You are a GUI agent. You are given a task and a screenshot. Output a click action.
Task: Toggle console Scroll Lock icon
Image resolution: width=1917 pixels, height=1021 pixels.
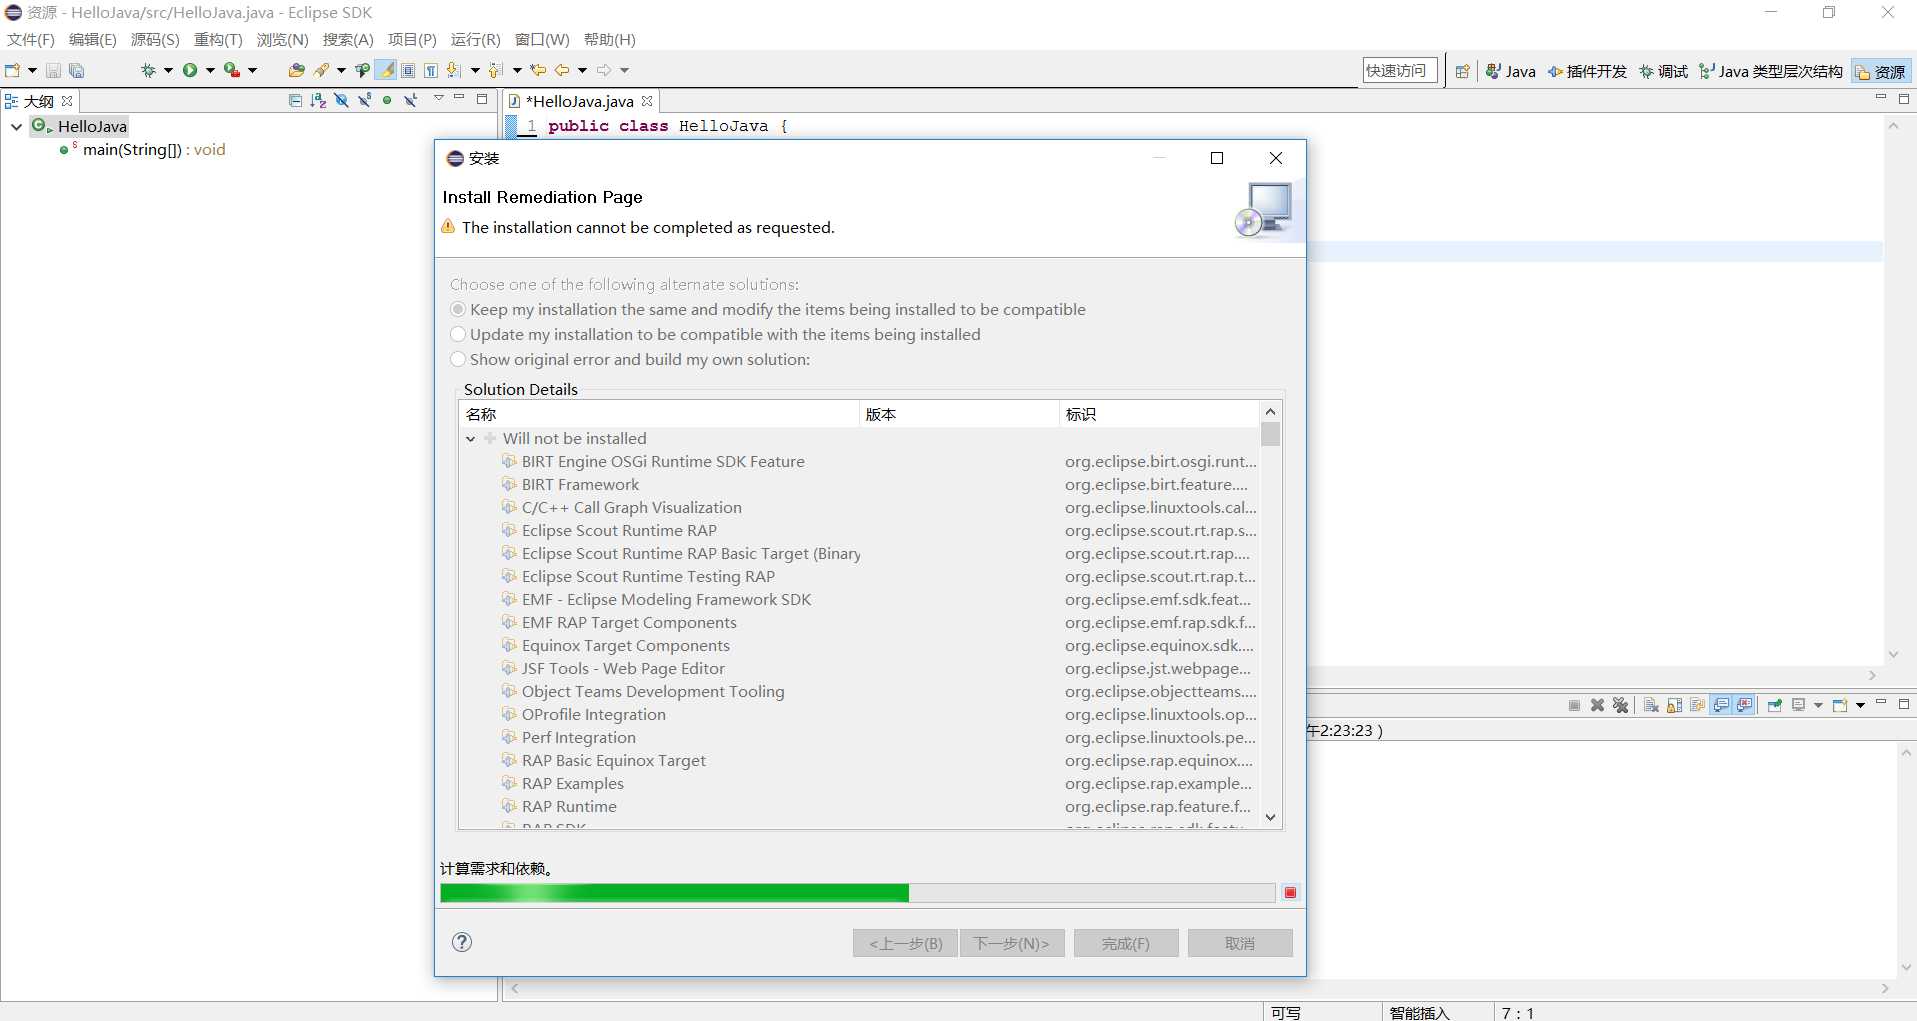[1674, 705]
